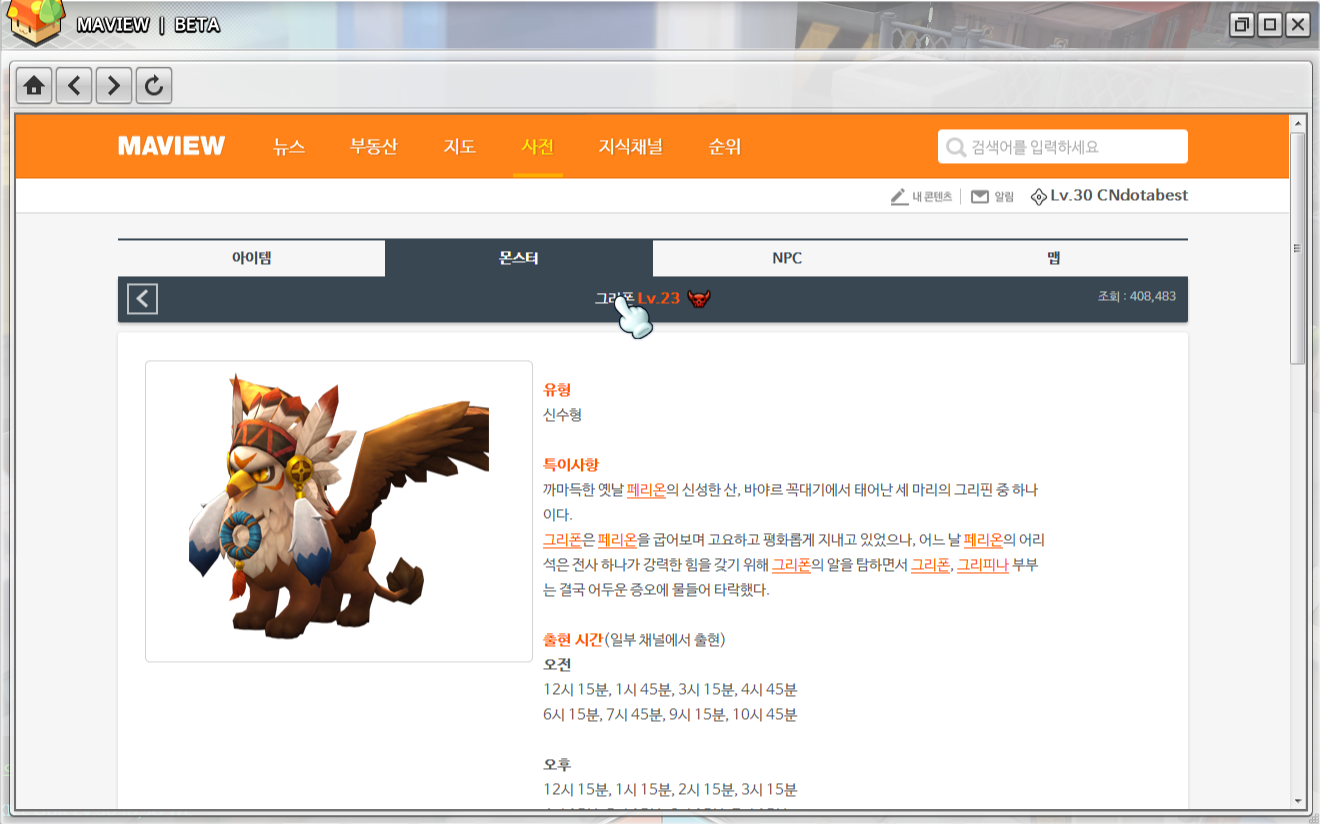Open the 순위 menu
1320x824 pixels.
point(725,147)
